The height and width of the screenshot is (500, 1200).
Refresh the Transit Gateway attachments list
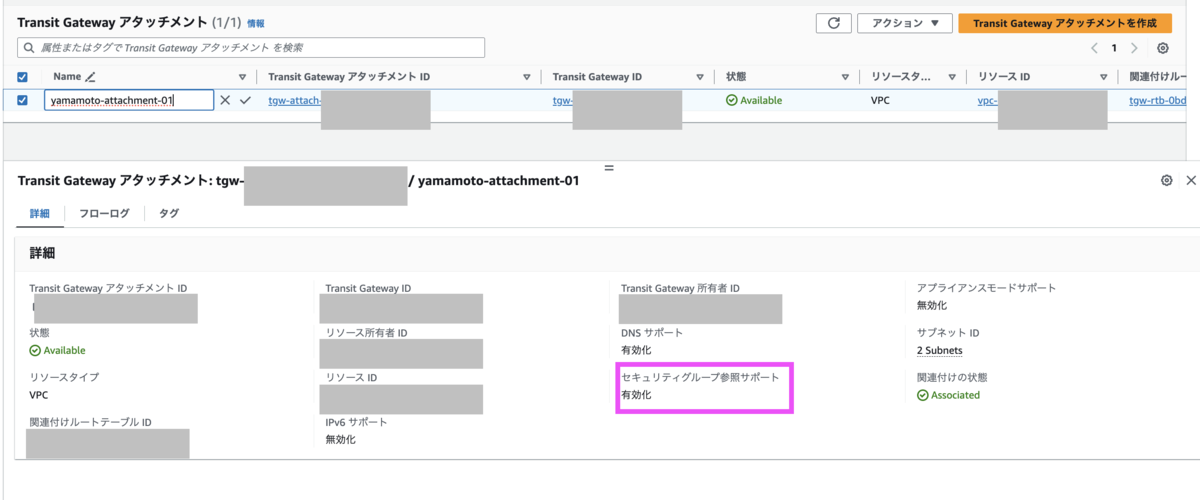(x=833, y=23)
